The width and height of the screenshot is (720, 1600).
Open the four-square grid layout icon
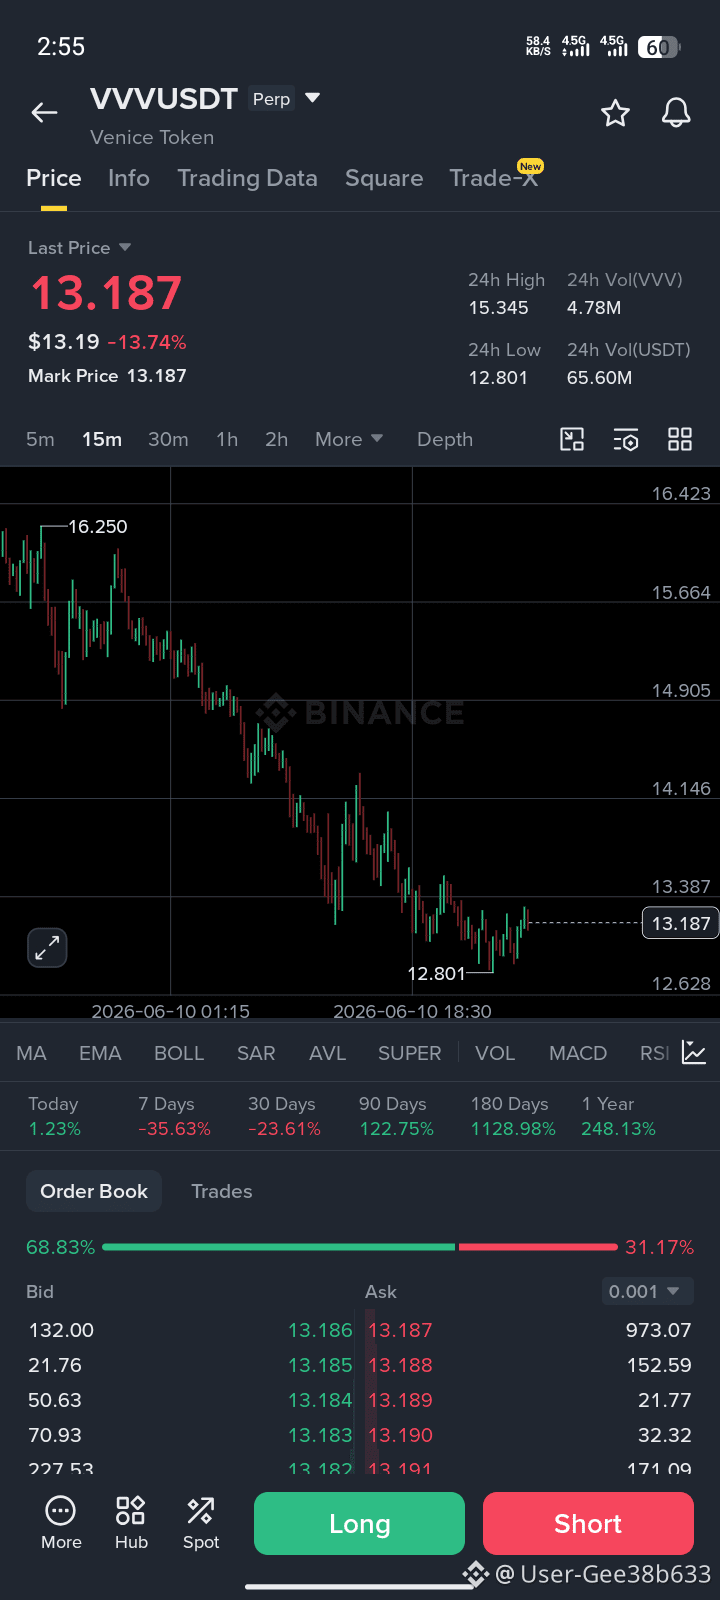pos(680,439)
